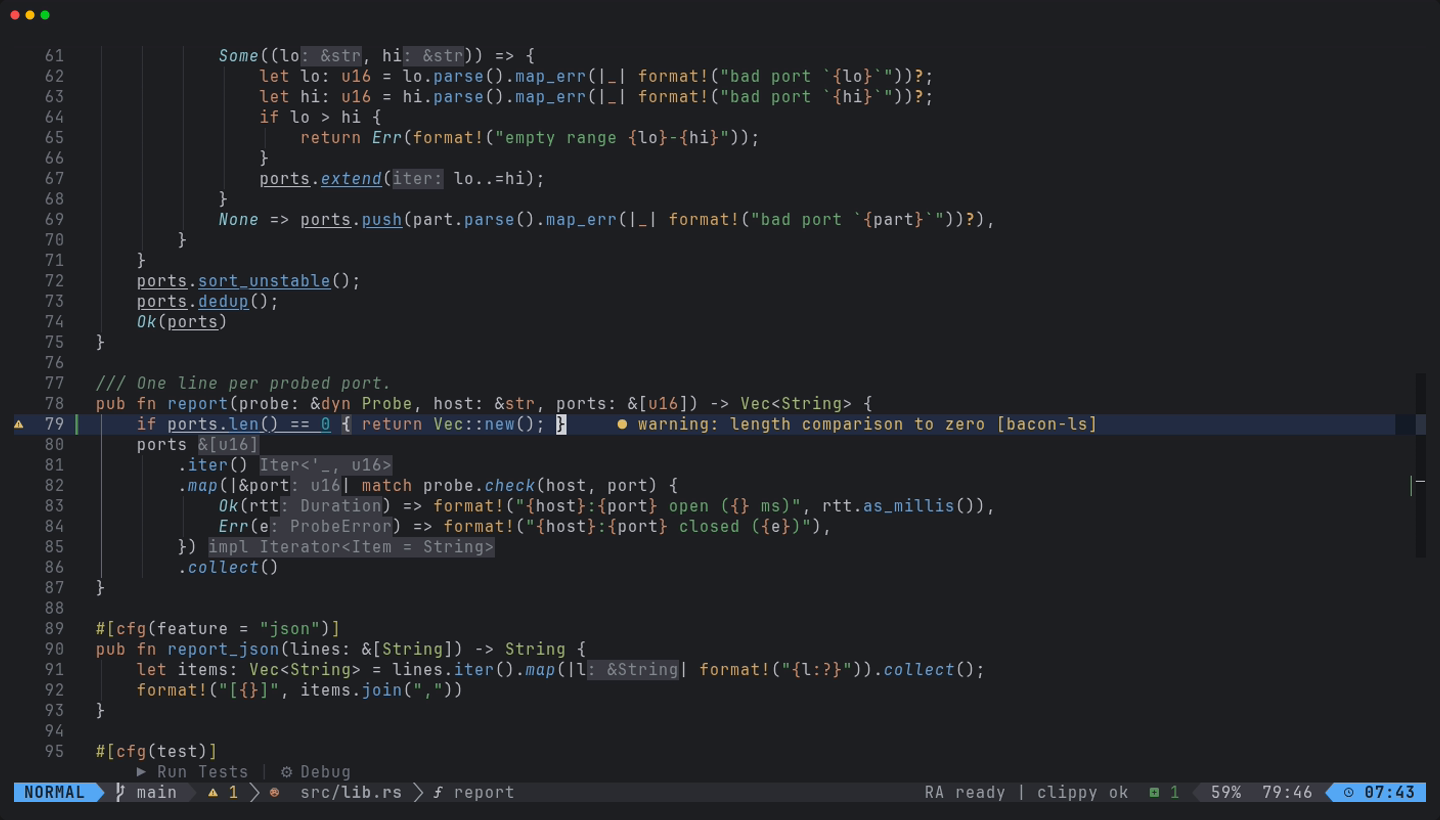Click the gear icon for Debug
Viewport: 1440px width, 820px height.
[x=286, y=771]
